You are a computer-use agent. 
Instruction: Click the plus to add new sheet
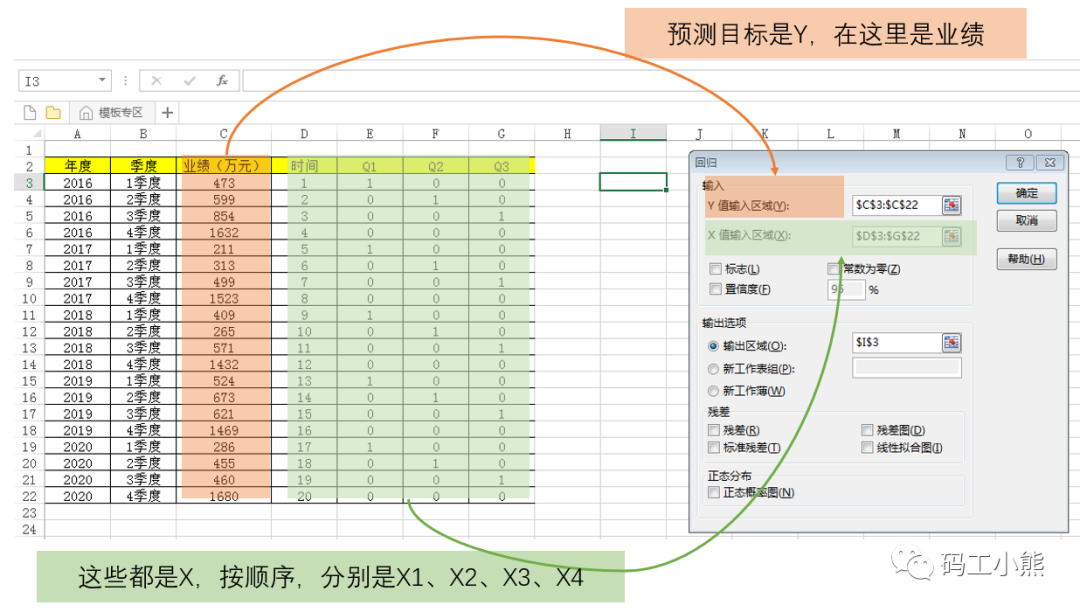167,111
